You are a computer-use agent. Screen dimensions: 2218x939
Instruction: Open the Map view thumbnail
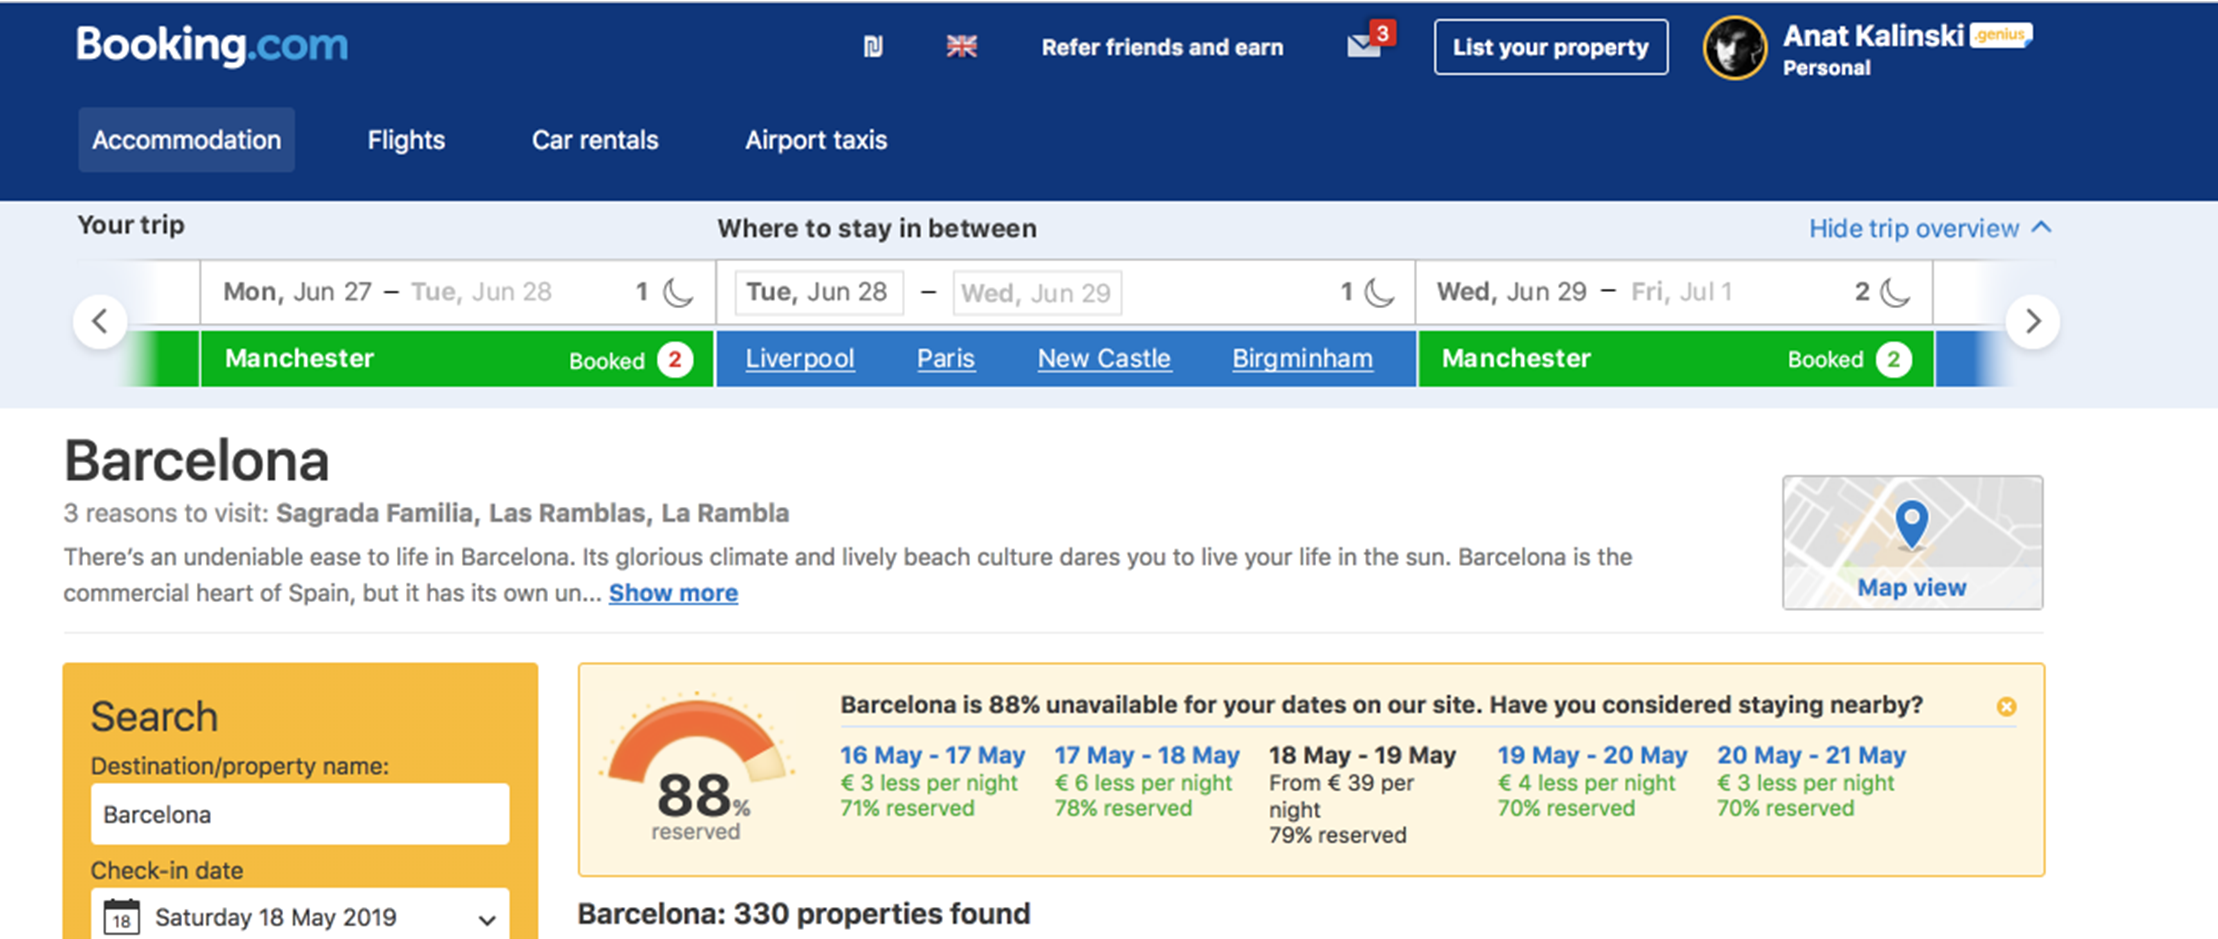pyautogui.click(x=1912, y=542)
